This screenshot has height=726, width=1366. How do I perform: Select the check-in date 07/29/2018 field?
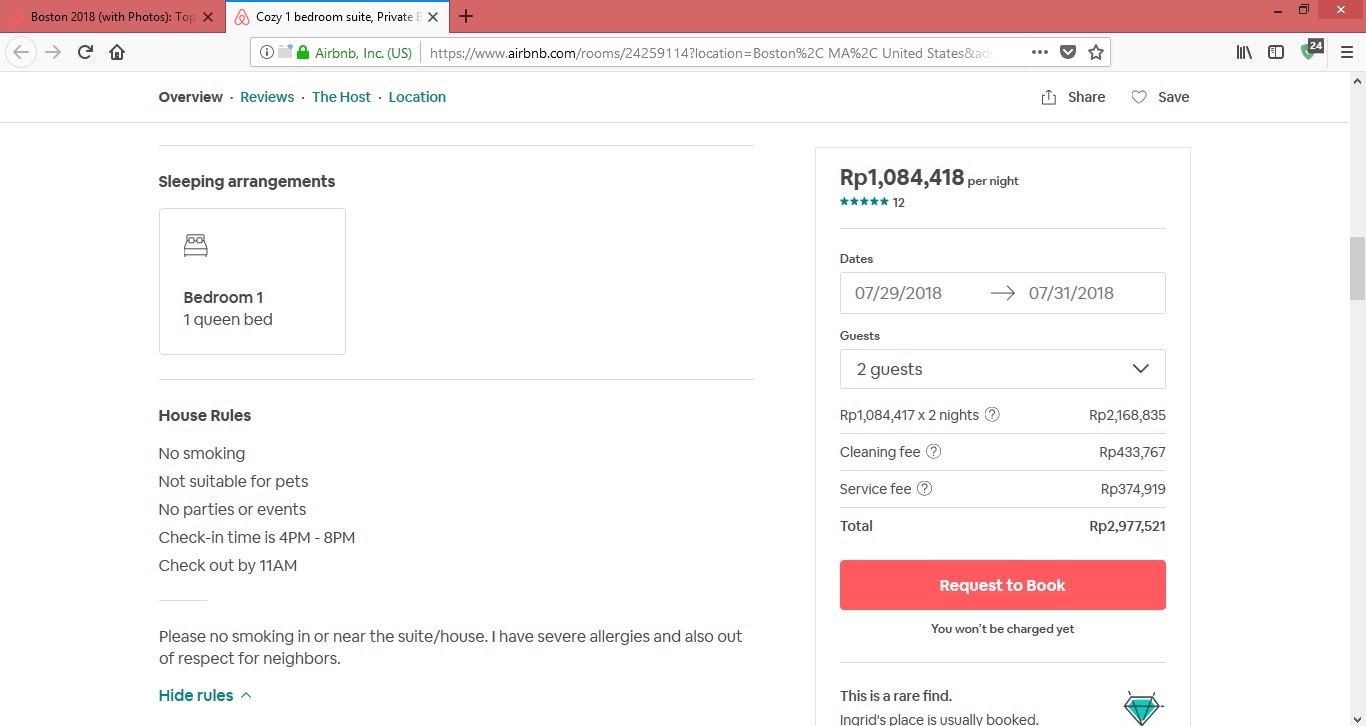[x=898, y=293]
